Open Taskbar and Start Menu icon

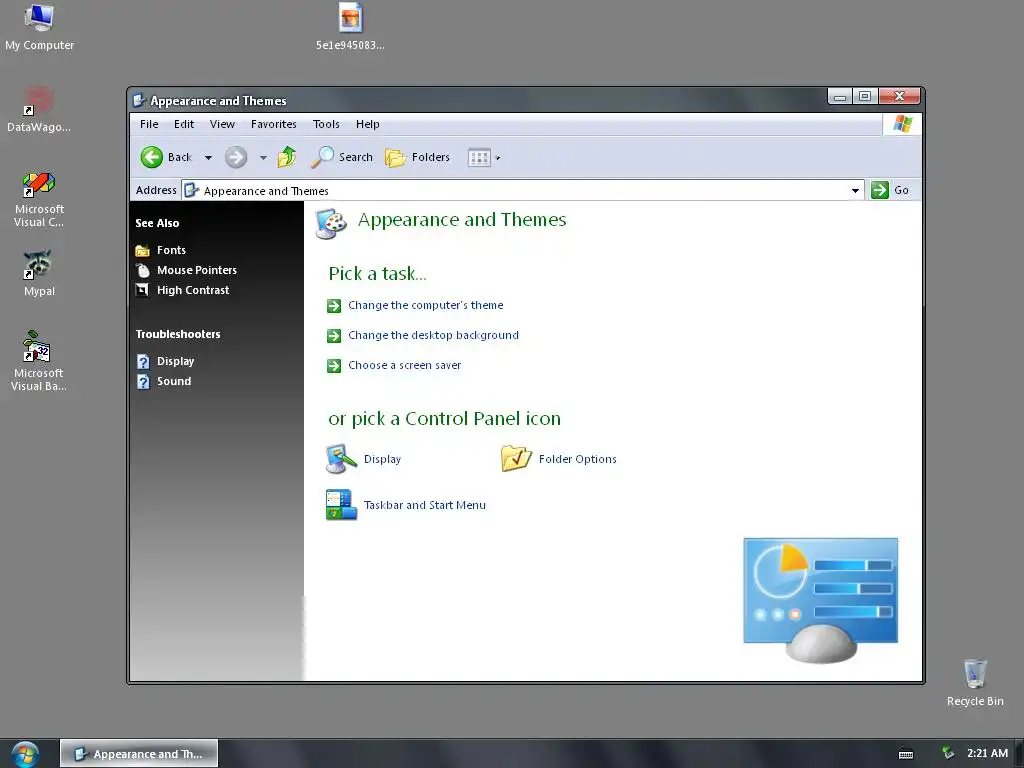(x=341, y=505)
